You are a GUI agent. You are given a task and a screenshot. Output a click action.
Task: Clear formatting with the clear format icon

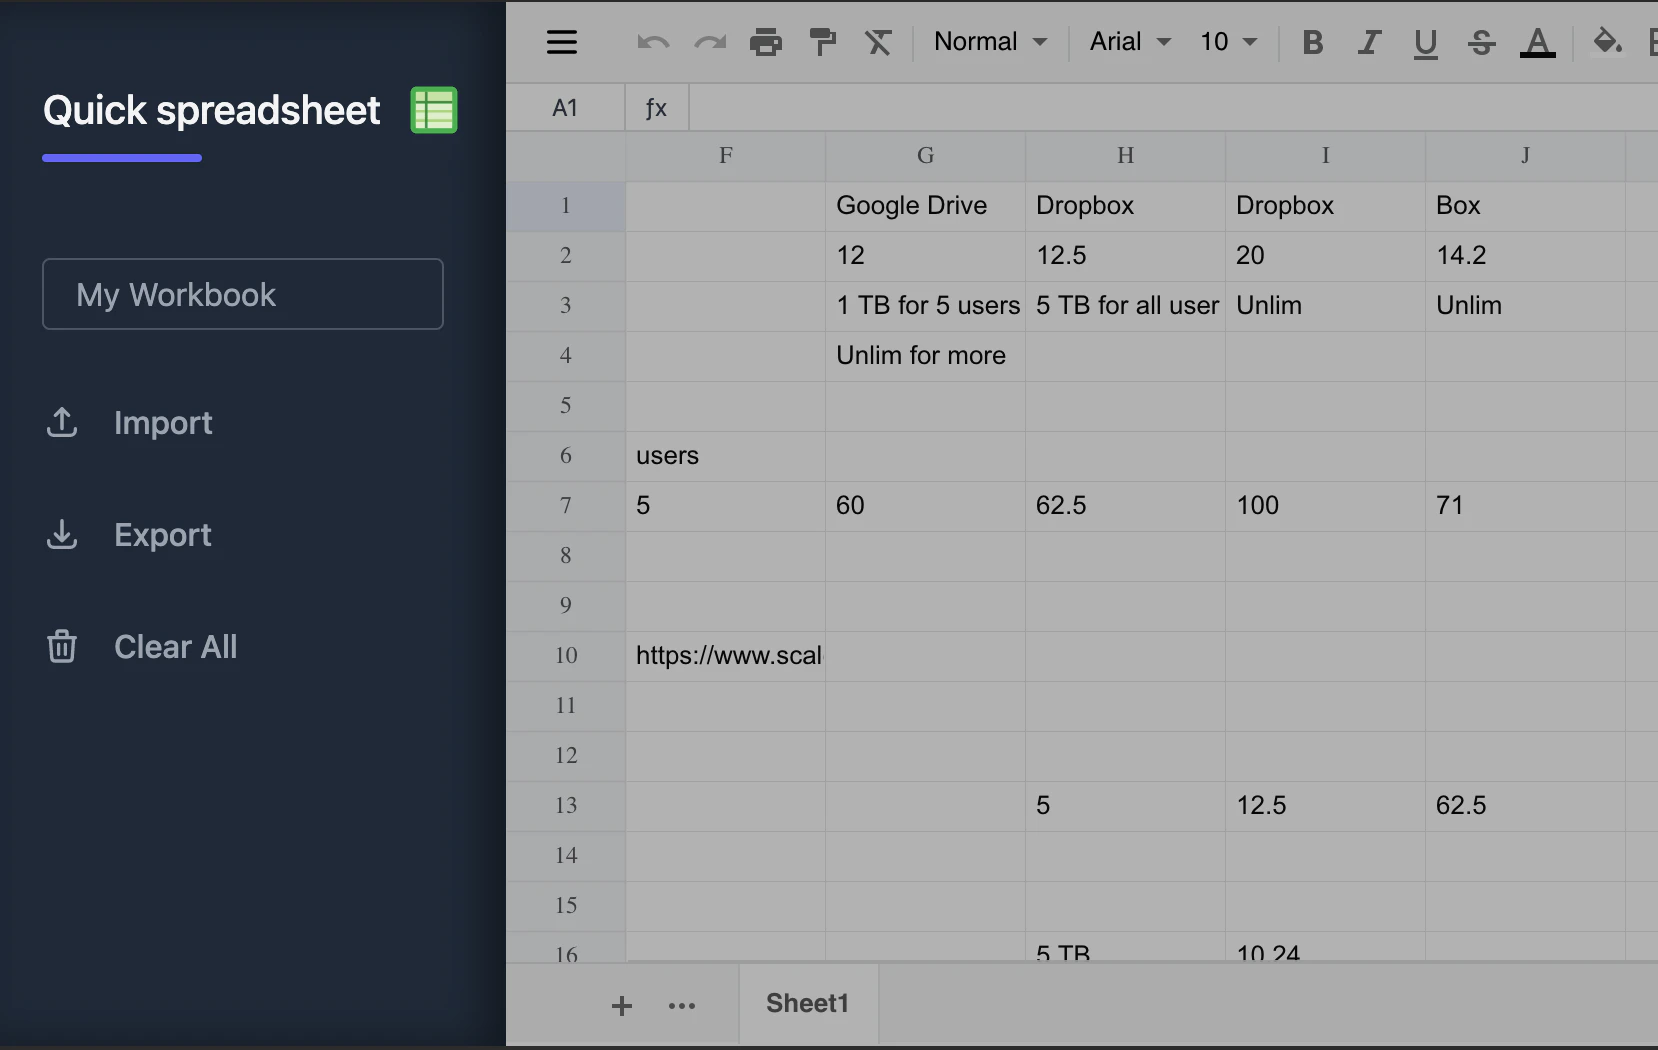879,42
